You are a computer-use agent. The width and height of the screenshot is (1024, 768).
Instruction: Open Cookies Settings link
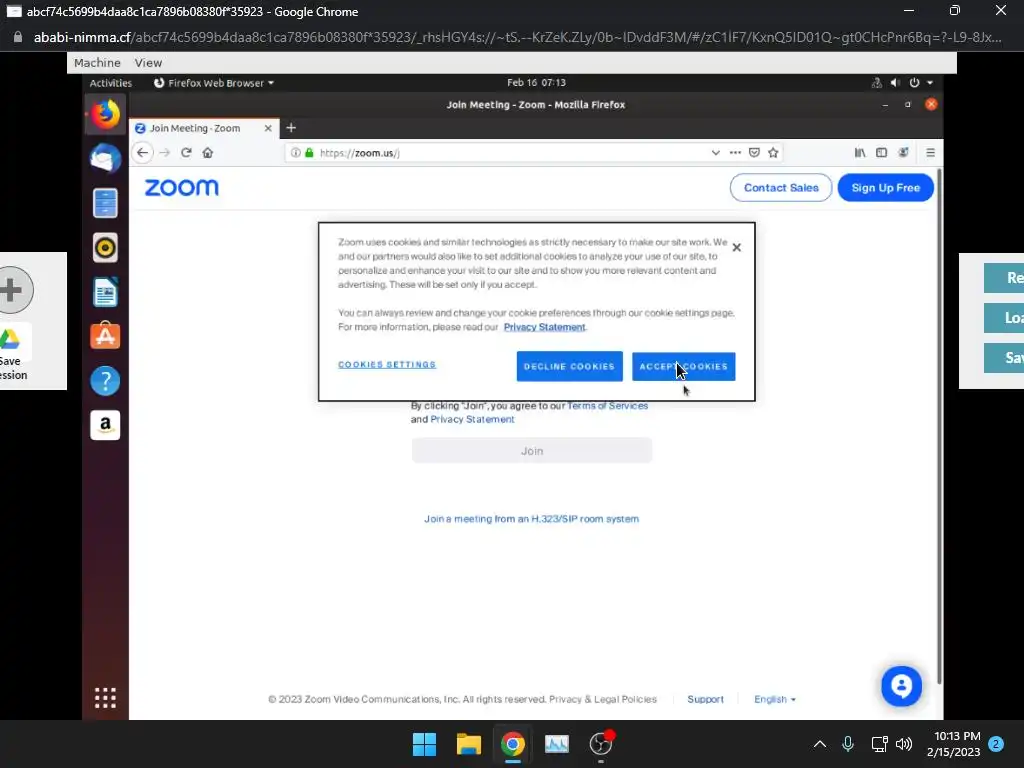point(387,364)
